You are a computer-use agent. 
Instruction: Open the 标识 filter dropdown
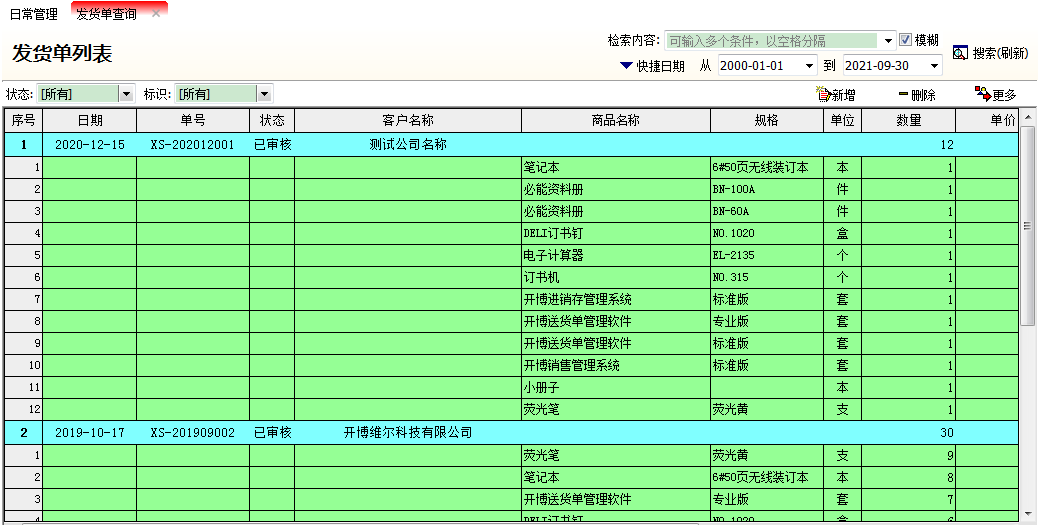[264, 94]
